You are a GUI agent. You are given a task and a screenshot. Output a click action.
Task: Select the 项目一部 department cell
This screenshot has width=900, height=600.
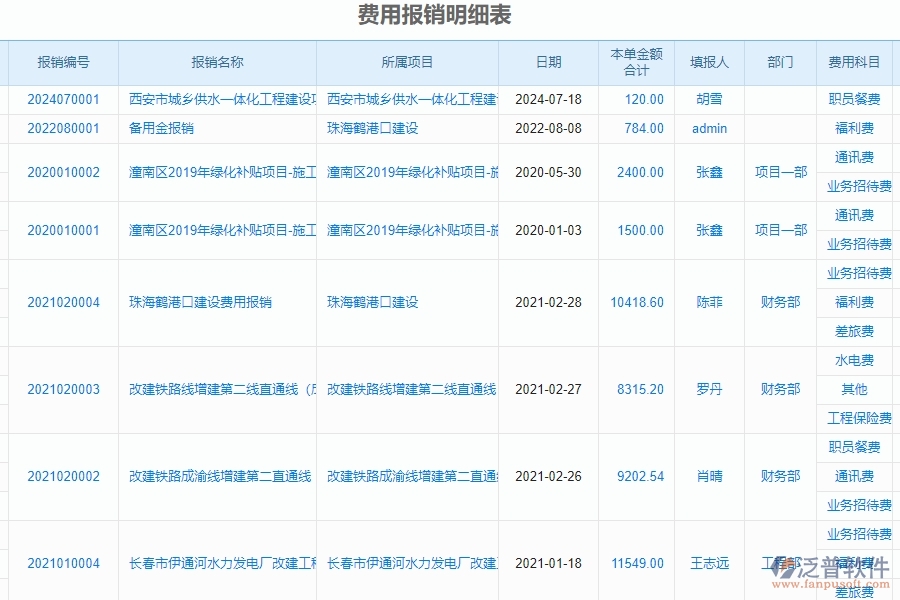pyautogui.click(x=779, y=172)
